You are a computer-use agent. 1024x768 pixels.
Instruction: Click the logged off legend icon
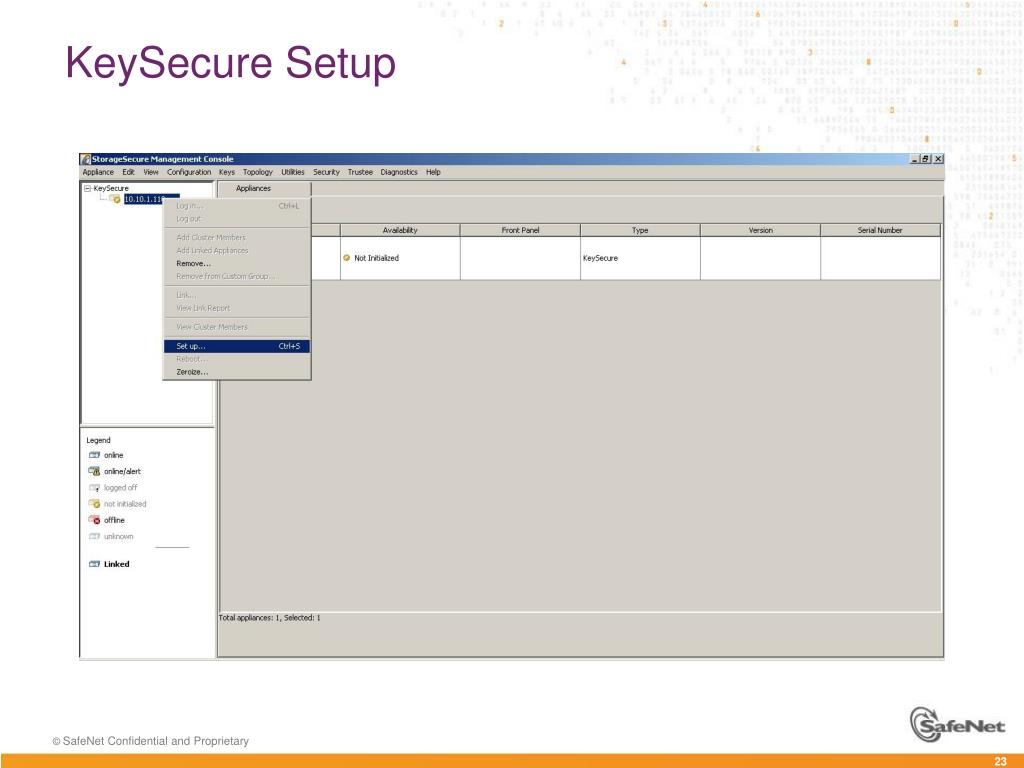94,488
